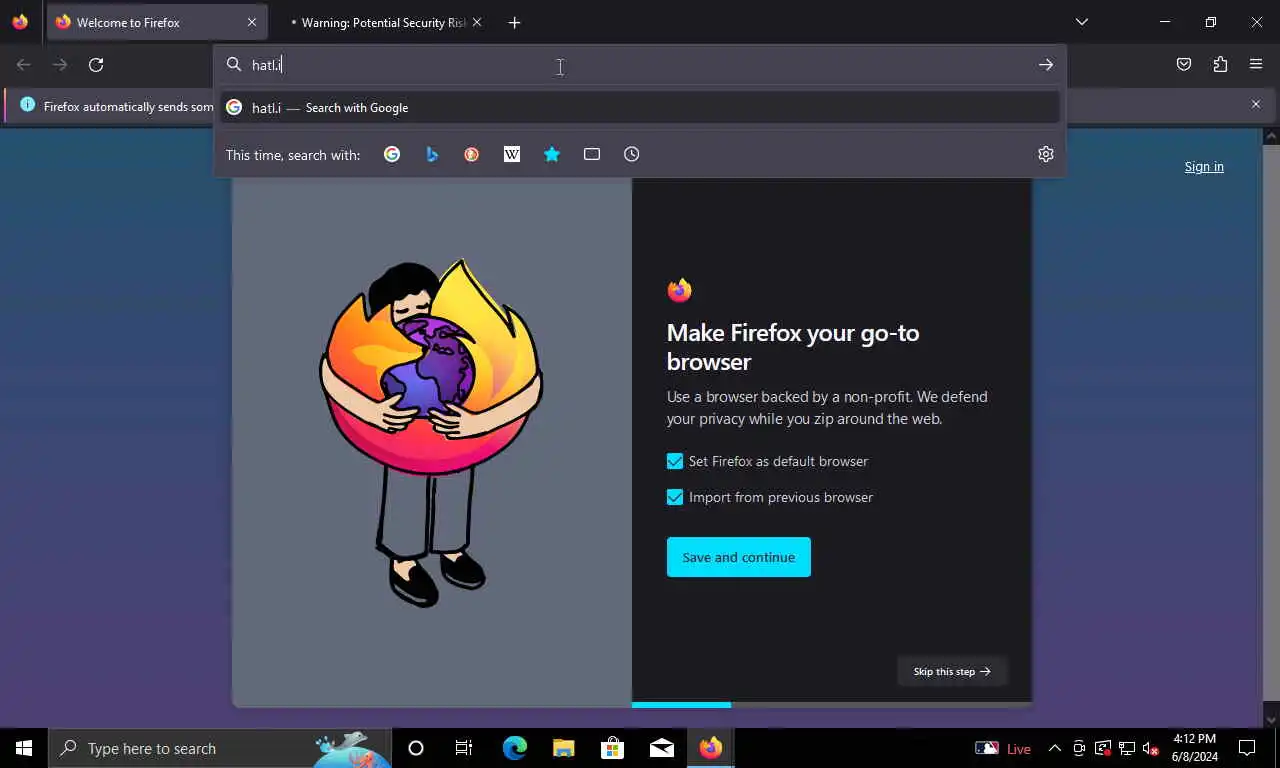Open File Explorer from taskbar

[x=564, y=748]
